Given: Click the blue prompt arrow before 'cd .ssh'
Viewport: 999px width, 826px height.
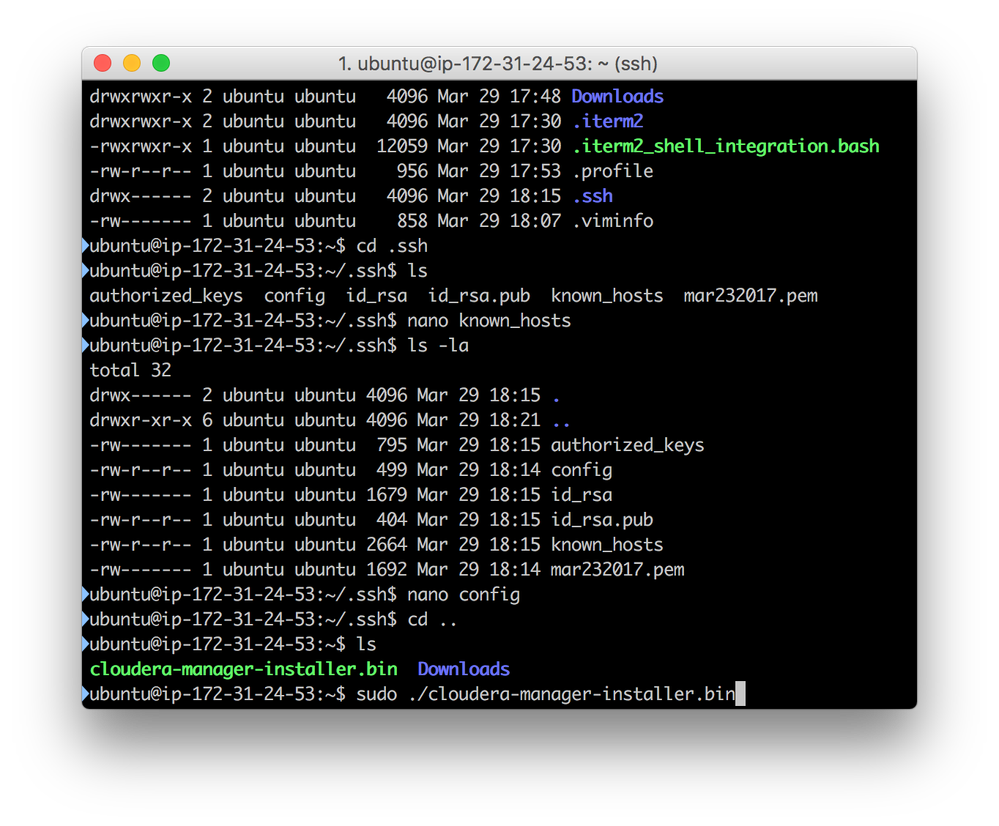Looking at the screenshot, I should 84,245.
